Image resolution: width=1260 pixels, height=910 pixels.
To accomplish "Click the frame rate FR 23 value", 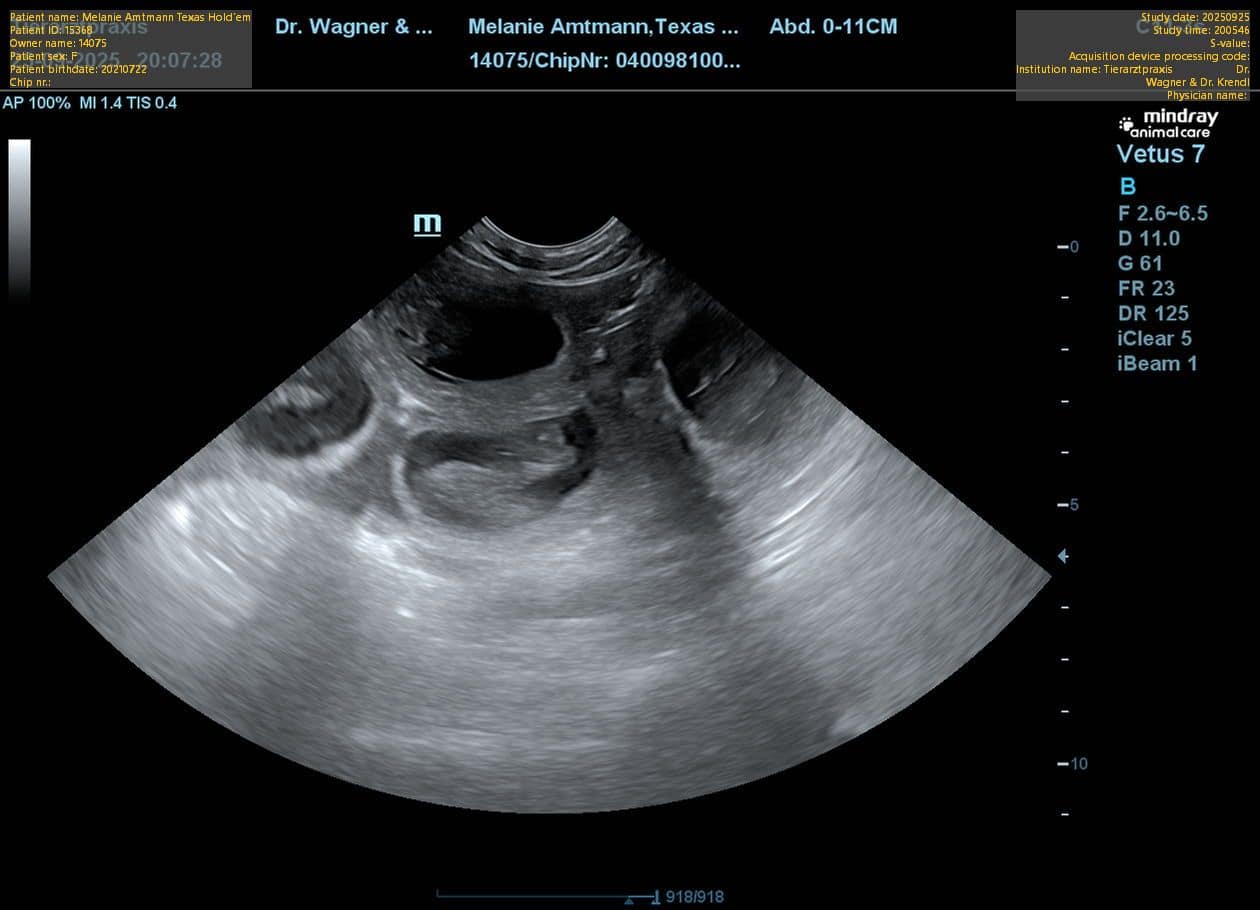I will pos(1146,288).
